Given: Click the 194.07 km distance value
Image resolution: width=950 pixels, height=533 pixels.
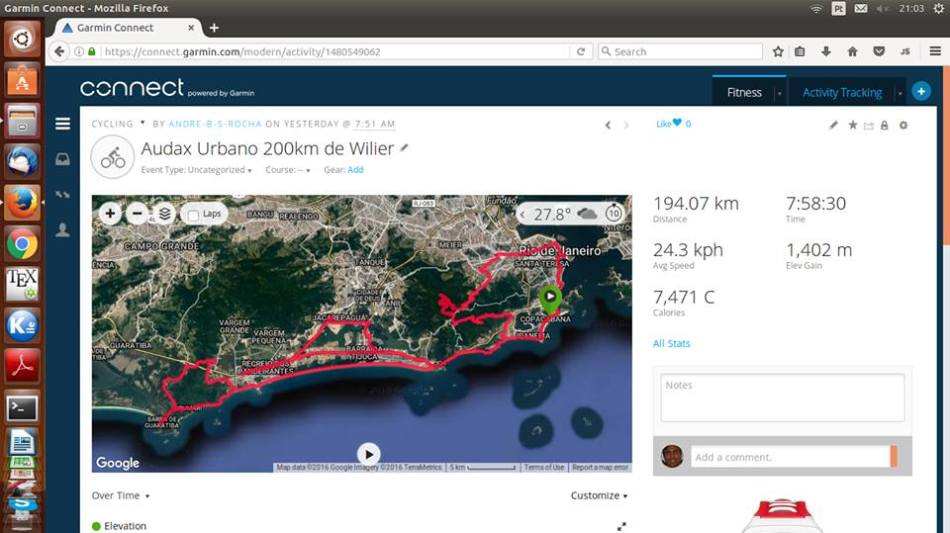Looking at the screenshot, I should pyautogui.click(x=696, y=204).
